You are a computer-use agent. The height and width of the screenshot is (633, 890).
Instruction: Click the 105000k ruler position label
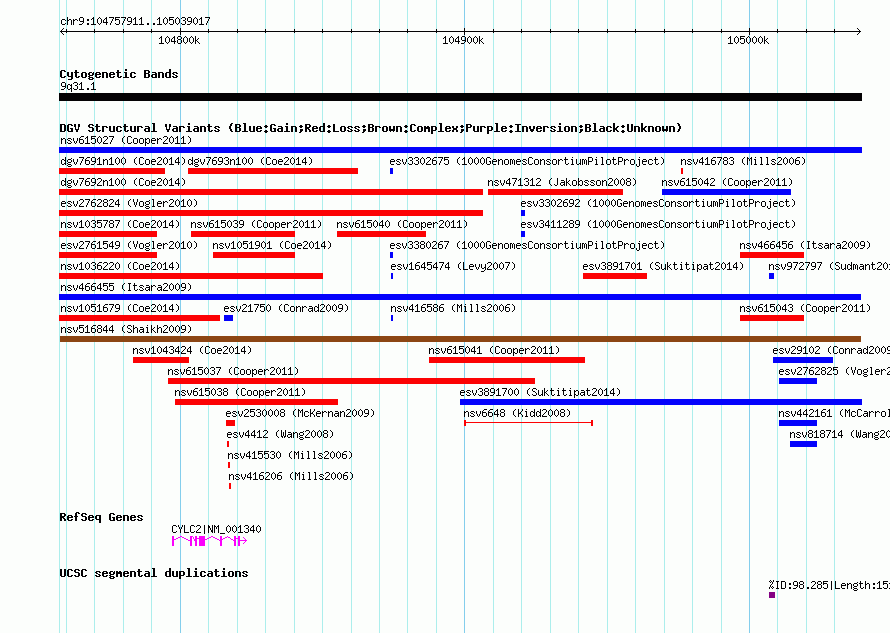[x=748, y=40]
